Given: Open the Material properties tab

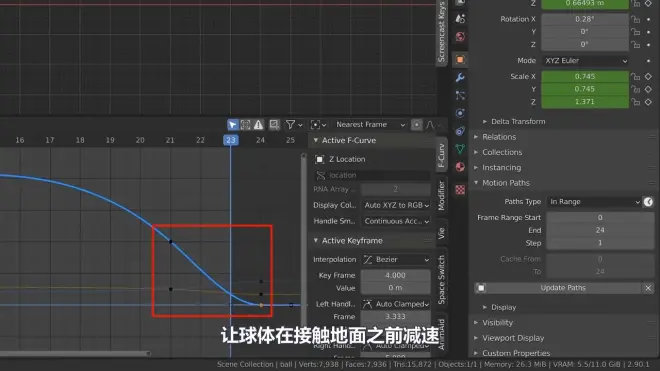Looking at the screenshot, I should pyautogui.click(x=460, y=167).
